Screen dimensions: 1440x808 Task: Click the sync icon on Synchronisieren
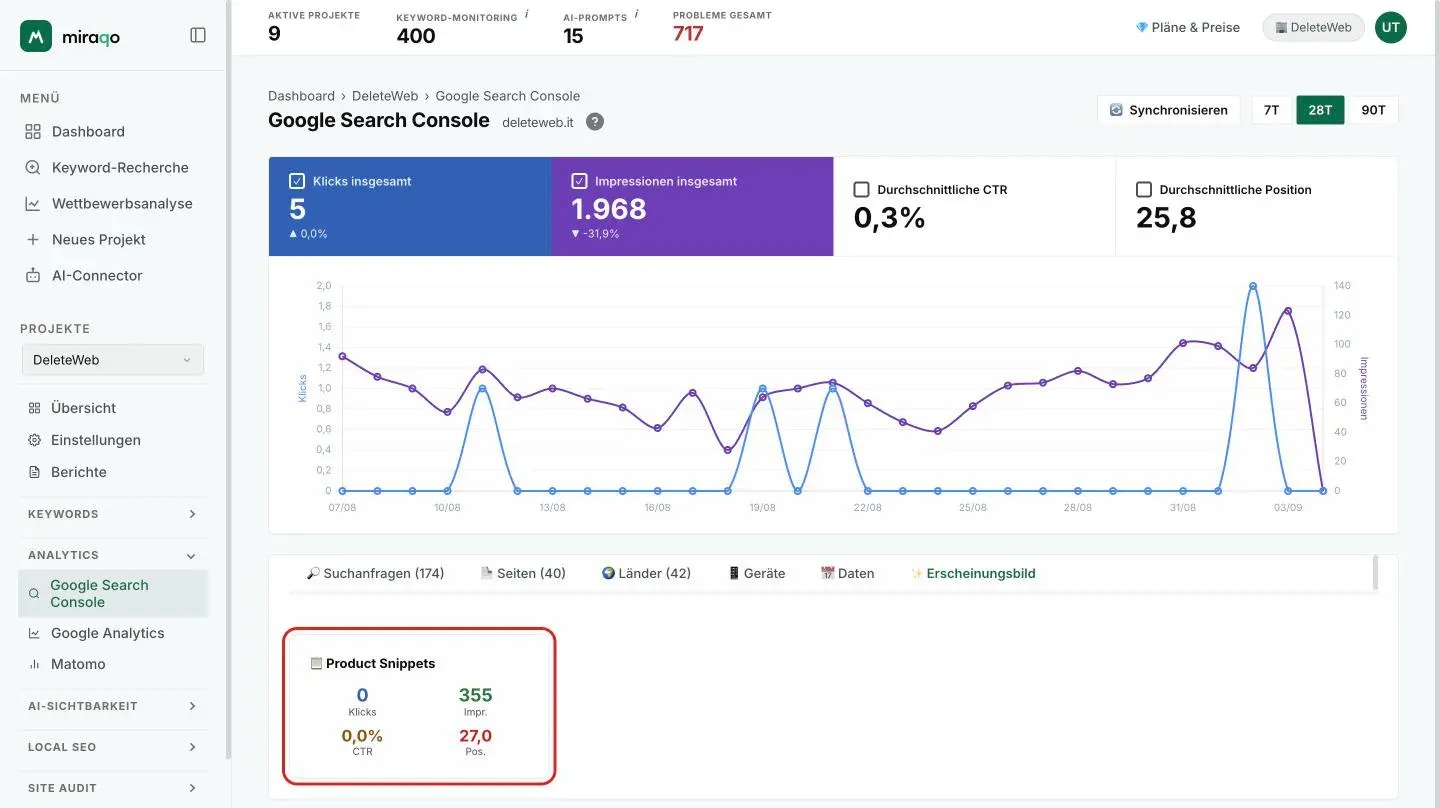point(1116,110)
